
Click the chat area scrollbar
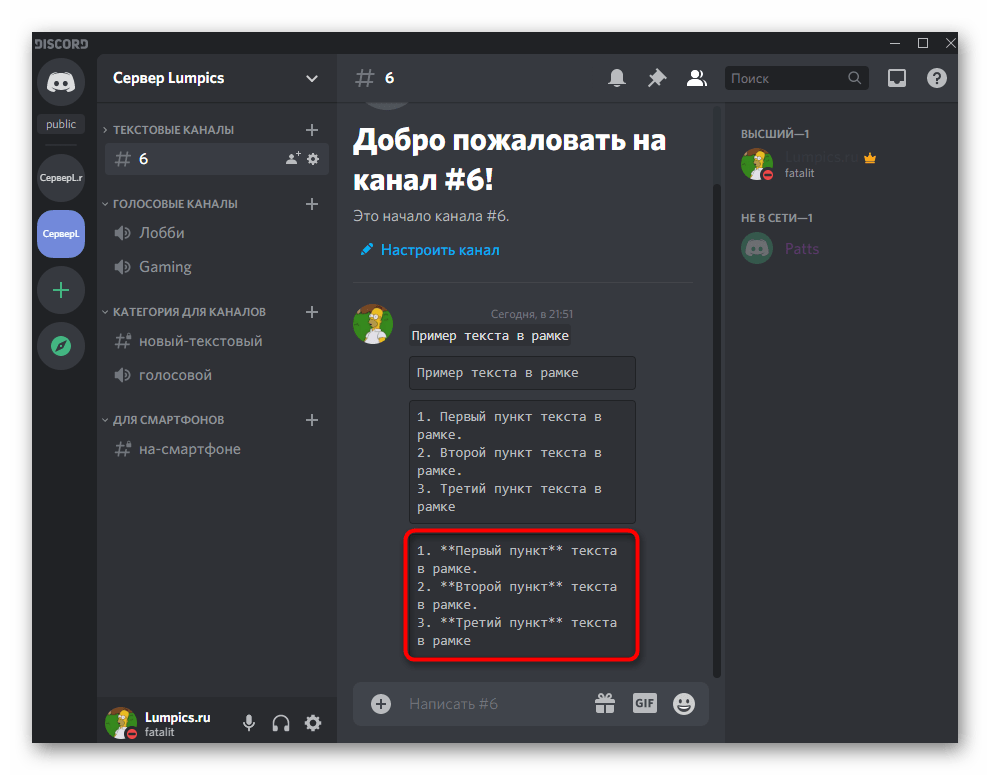[717, 430]
